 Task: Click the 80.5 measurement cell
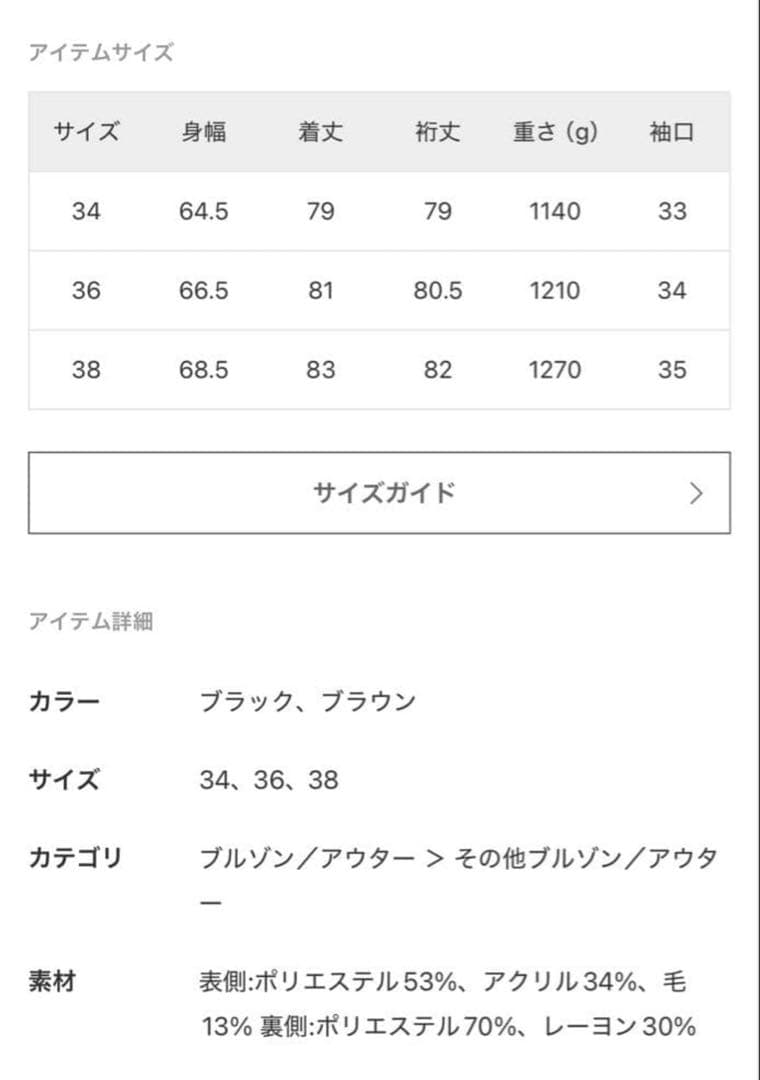437,290
